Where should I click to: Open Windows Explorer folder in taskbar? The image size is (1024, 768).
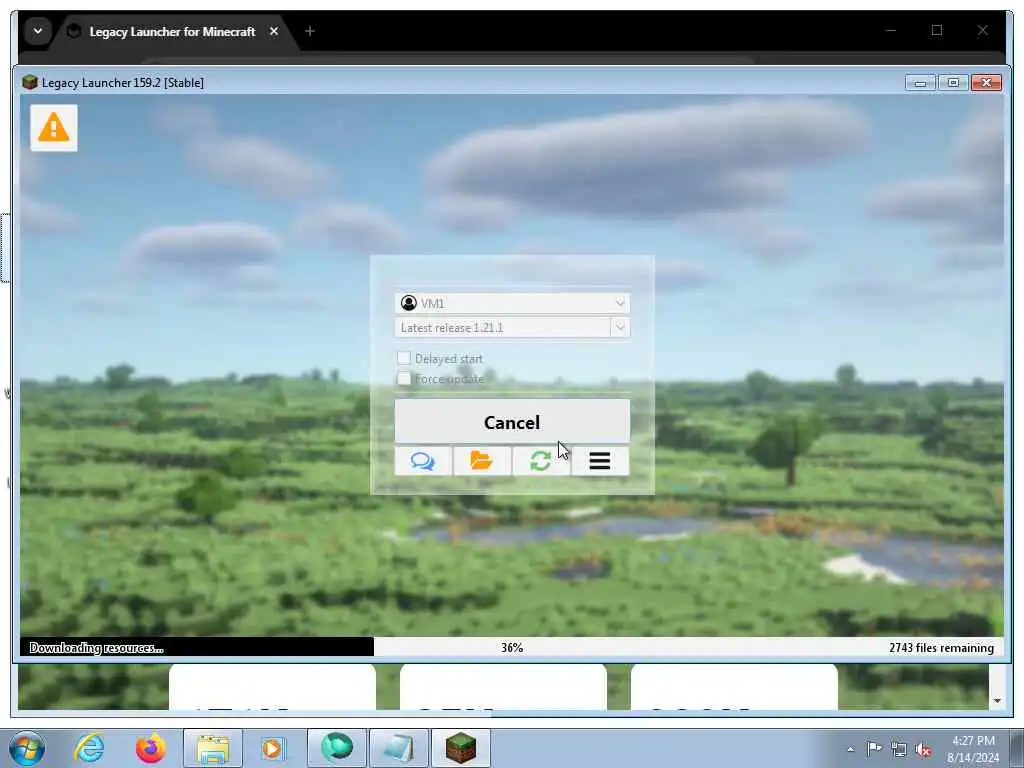pos(213,748)
